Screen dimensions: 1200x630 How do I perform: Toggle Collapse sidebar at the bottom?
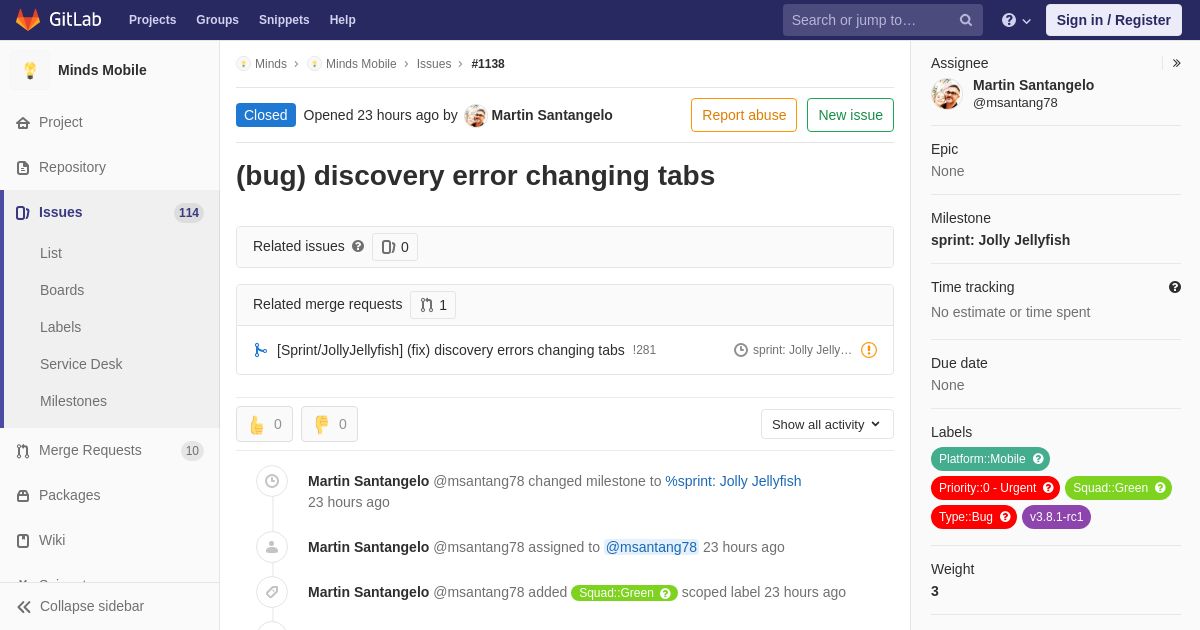coord(80,606)
